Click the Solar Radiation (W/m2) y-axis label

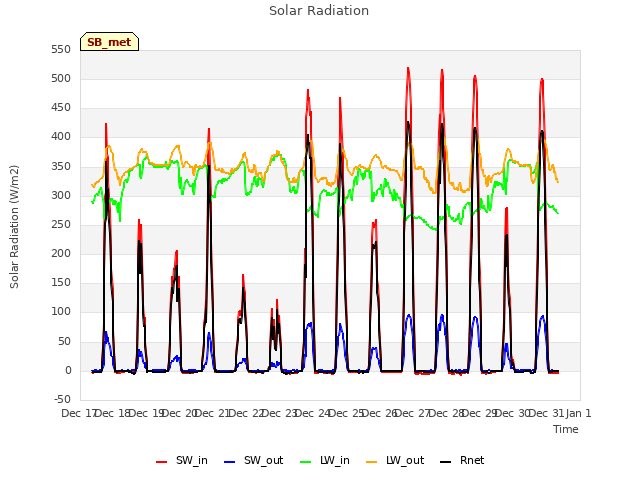(14, 227)
